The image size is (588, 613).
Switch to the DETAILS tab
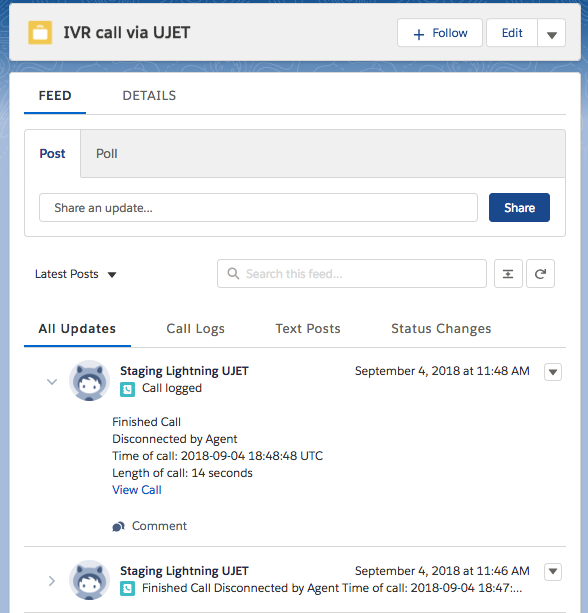pos(149,96)
